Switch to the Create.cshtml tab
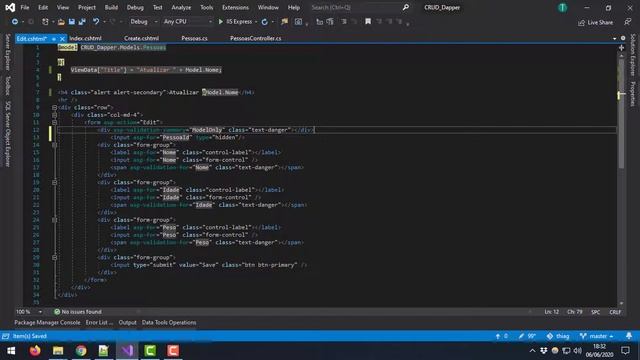The width and height of the screenshot is (640, 360). coord(142,38)
